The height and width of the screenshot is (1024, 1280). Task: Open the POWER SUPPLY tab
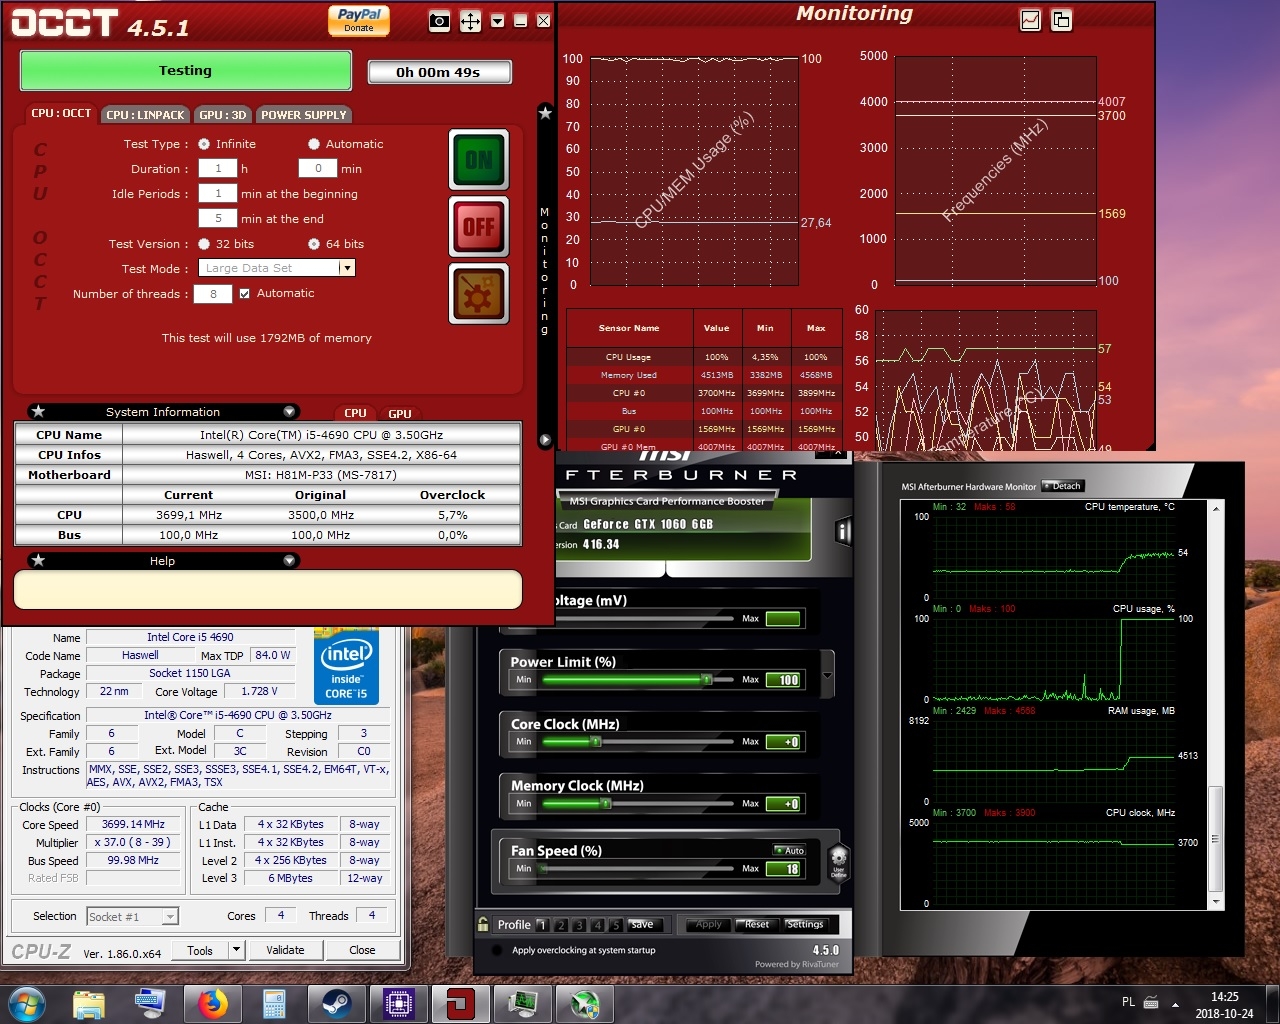(304, 115)
